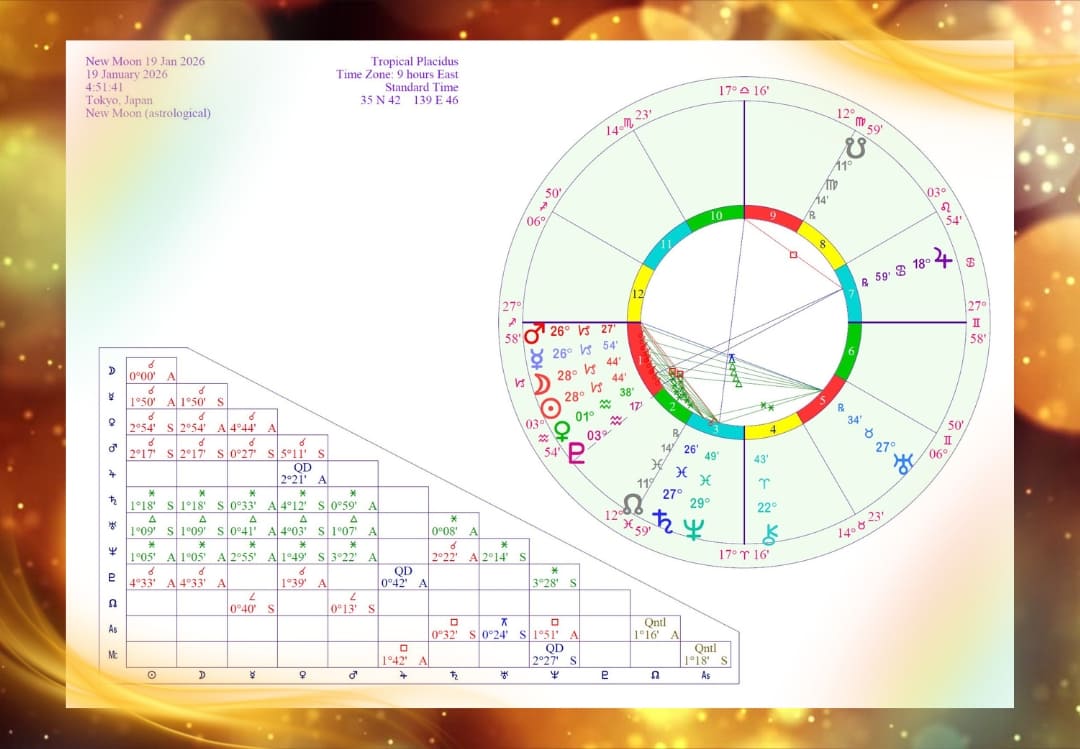
Task: Click the dark blue Saturn glyph
Action: point(662,517)
